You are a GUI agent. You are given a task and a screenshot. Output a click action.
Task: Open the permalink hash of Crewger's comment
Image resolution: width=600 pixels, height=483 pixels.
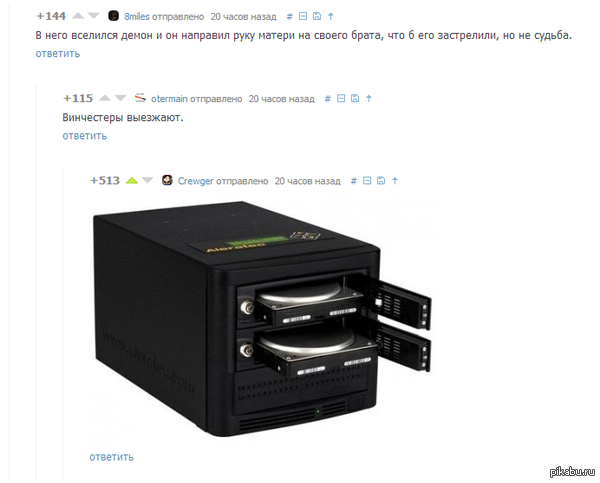point(354,181)
